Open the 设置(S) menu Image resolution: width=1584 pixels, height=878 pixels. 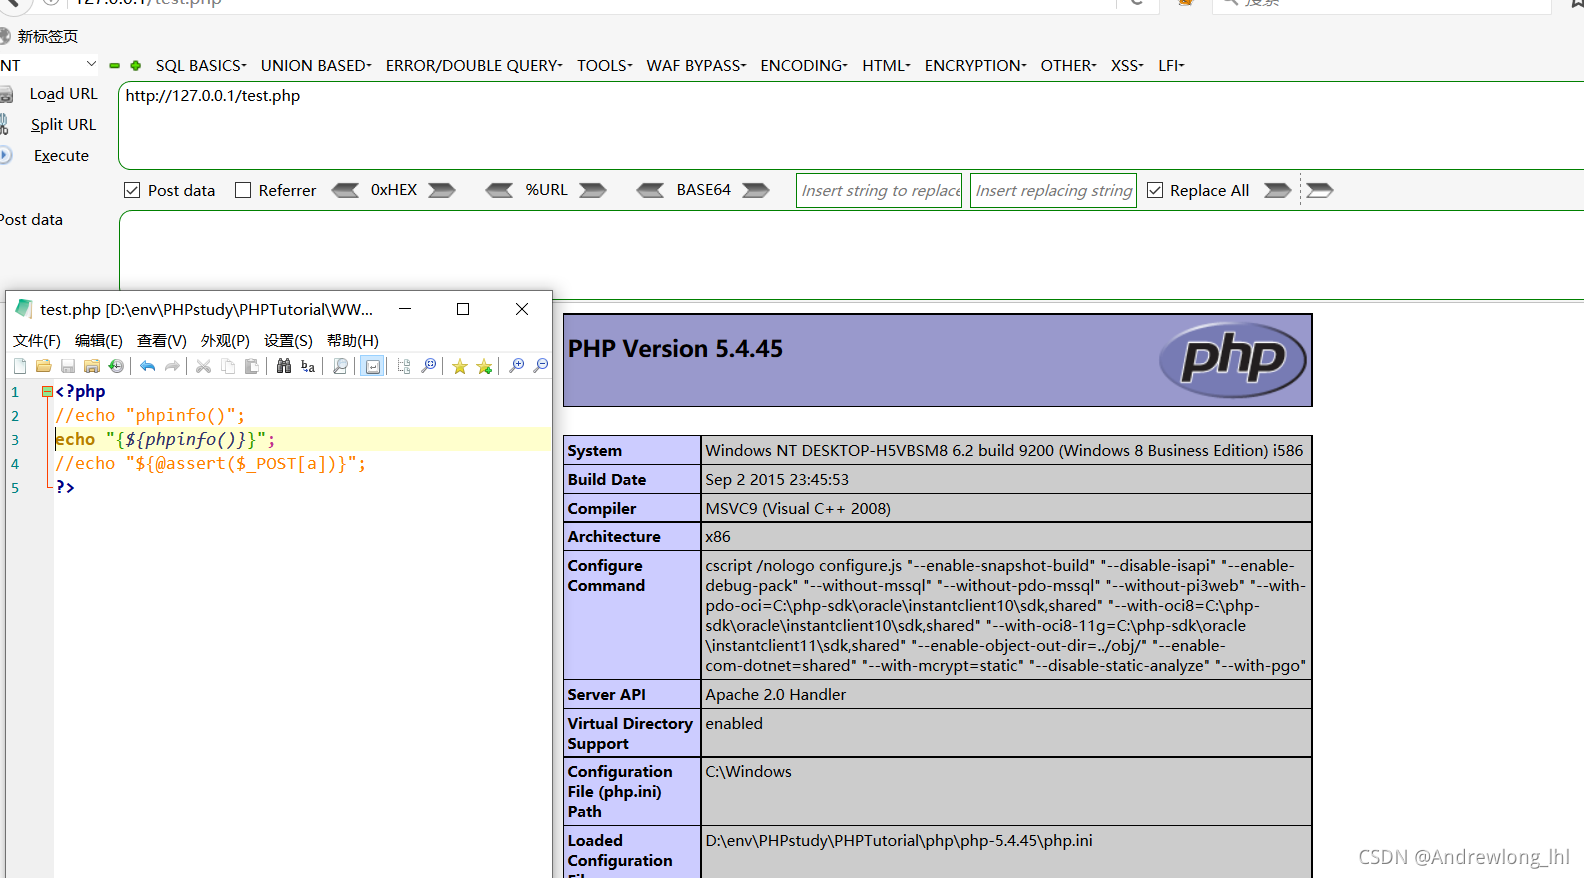click(x=288, y=341)
